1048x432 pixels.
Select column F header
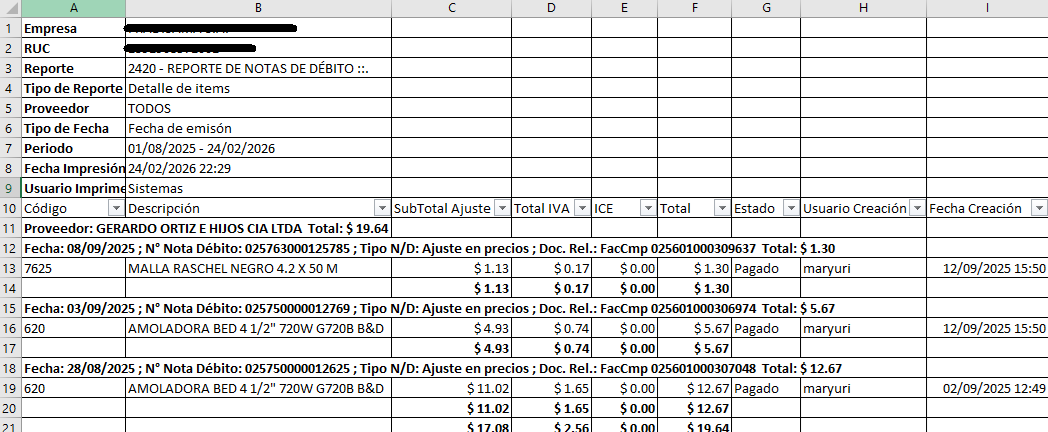point(694,8)
